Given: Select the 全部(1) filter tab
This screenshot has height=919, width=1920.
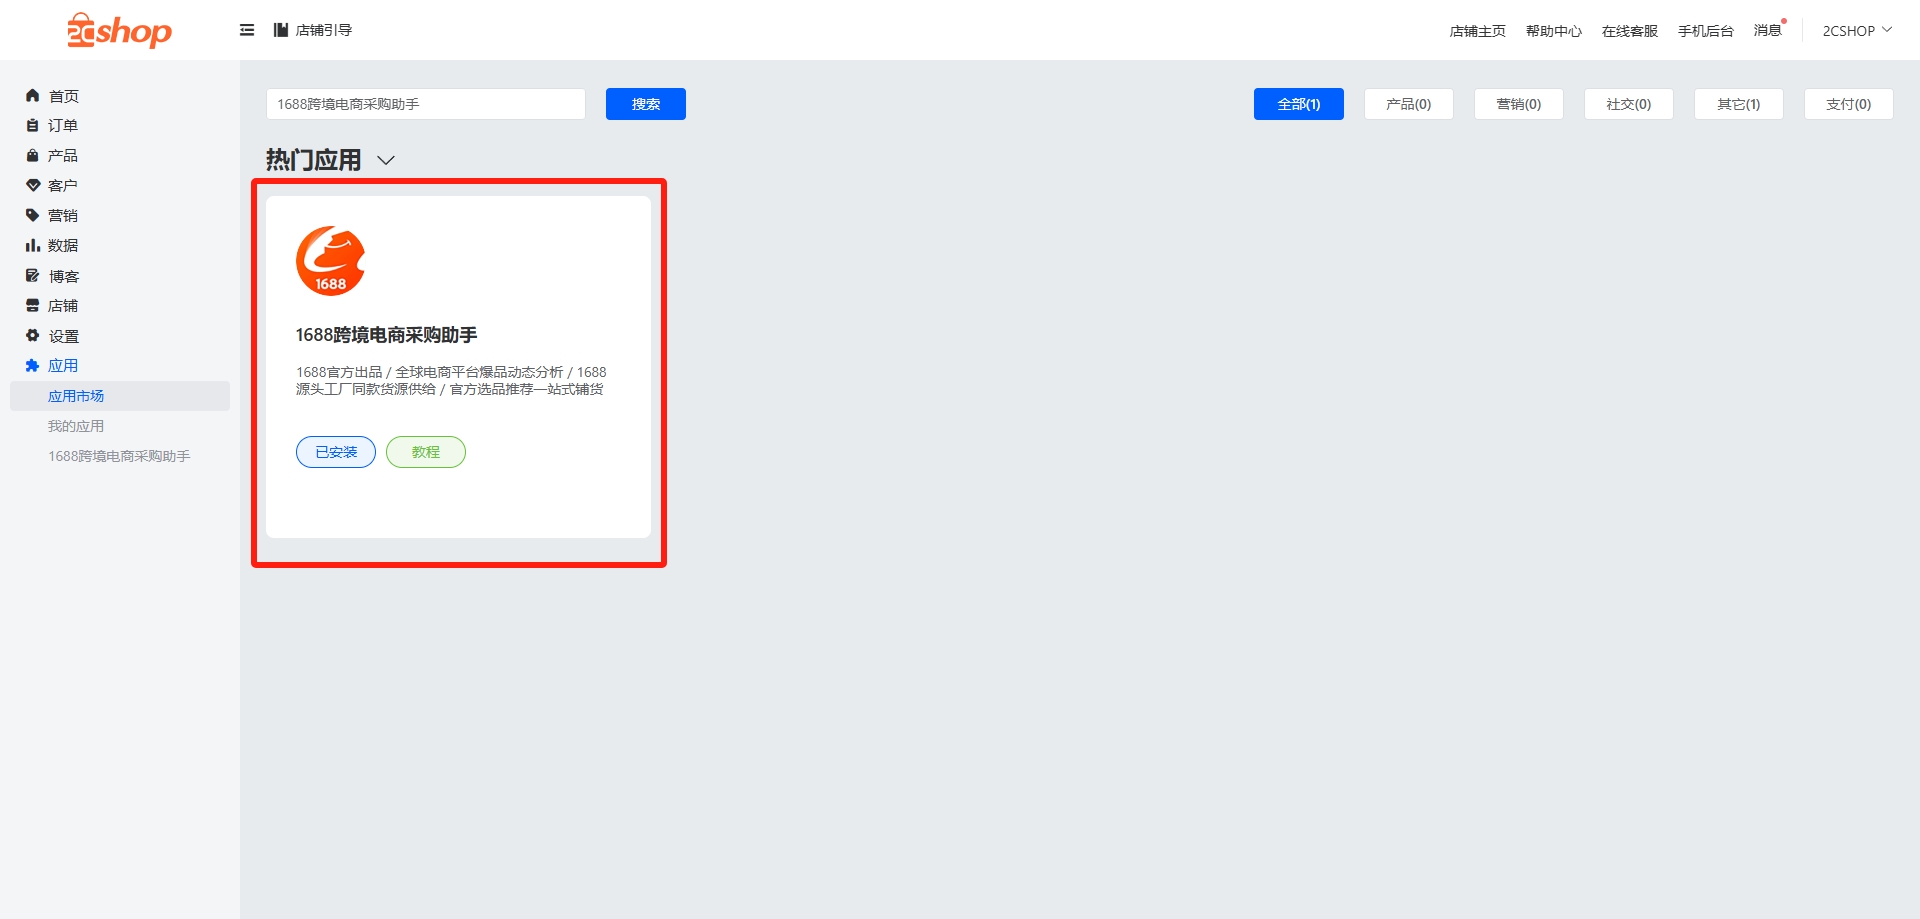Looking at the screenshot, I should pyautogui.click(x=1299, y=104).
